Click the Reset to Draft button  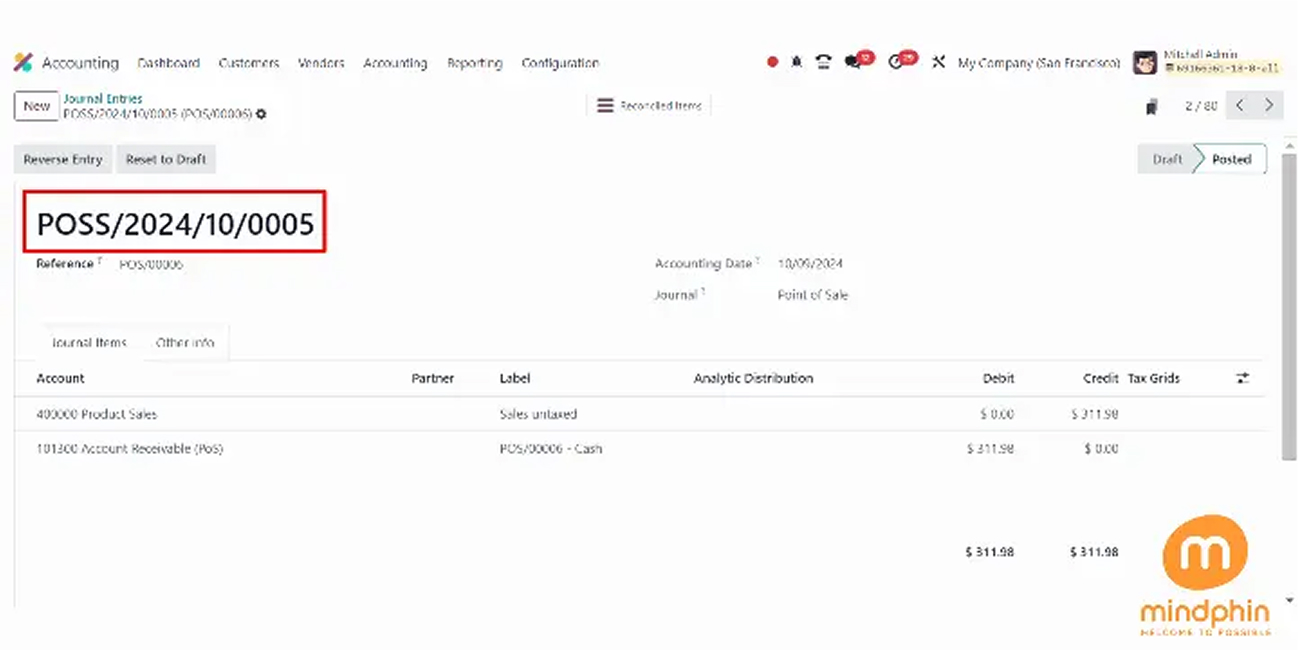pyautogui.click(x=166, y=159)
